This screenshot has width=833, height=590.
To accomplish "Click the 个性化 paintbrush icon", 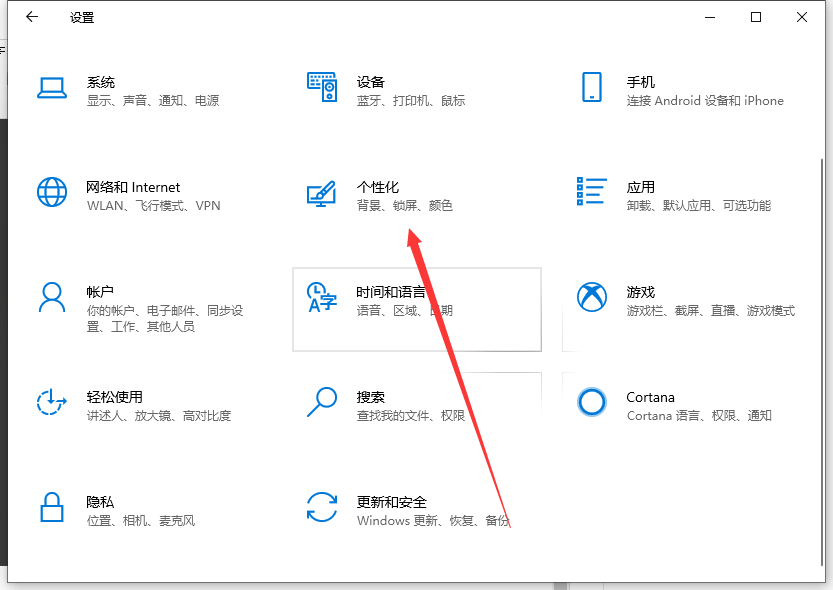I will pyautogui.click(x=321, y=194).
